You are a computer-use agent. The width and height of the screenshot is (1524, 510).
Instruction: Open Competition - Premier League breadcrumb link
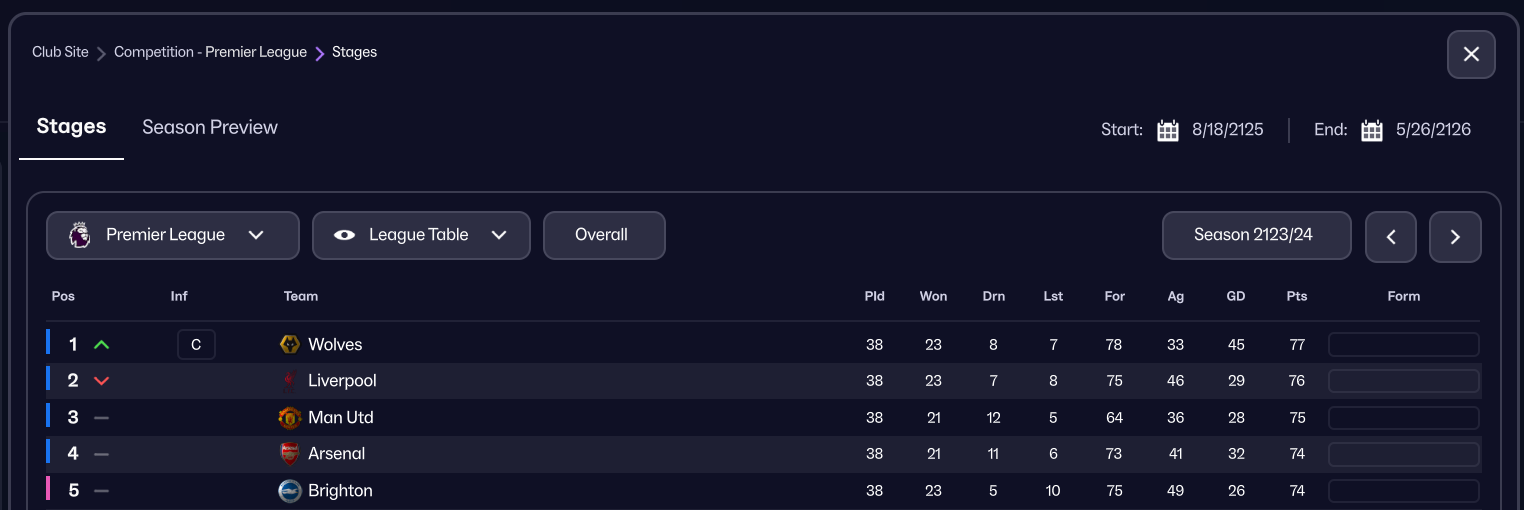[x=210, y=52]
